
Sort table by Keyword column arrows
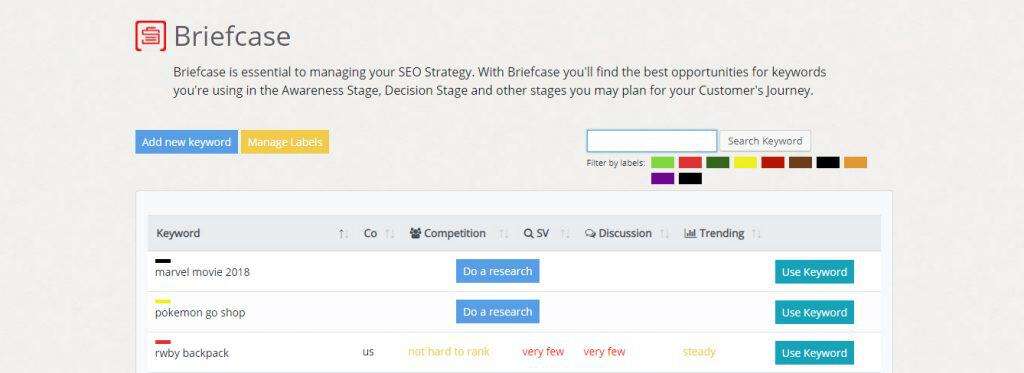pyautogui.click(x=344, y=234)
